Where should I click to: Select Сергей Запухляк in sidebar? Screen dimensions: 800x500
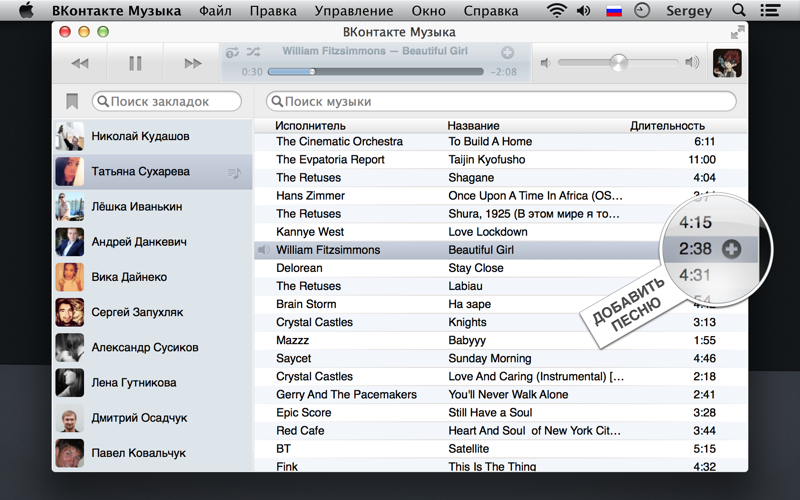coord(153,312)
